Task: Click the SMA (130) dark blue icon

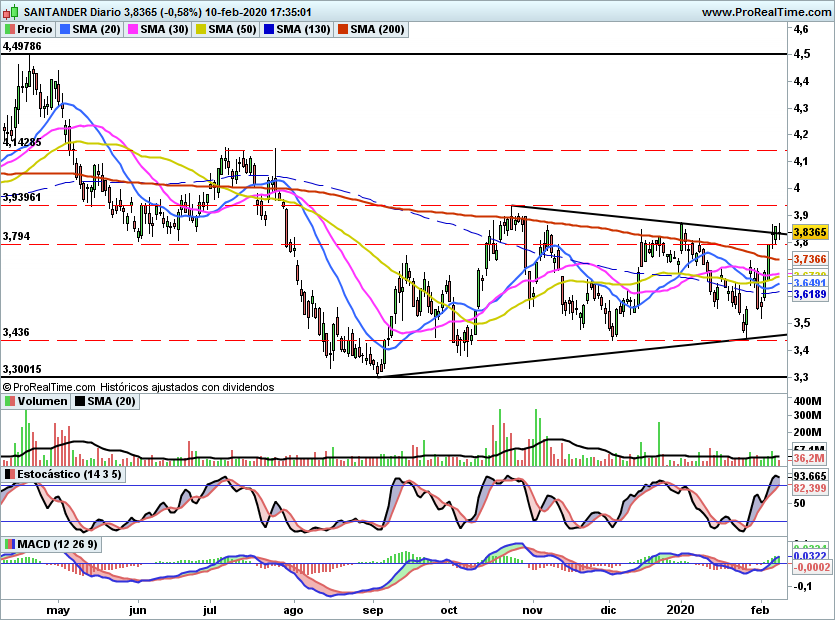Action: coord(268,29)
